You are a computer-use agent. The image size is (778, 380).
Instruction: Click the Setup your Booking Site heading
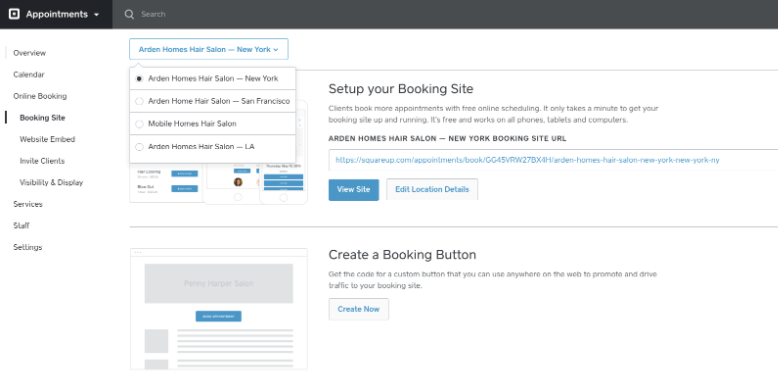tap(401, 89)
